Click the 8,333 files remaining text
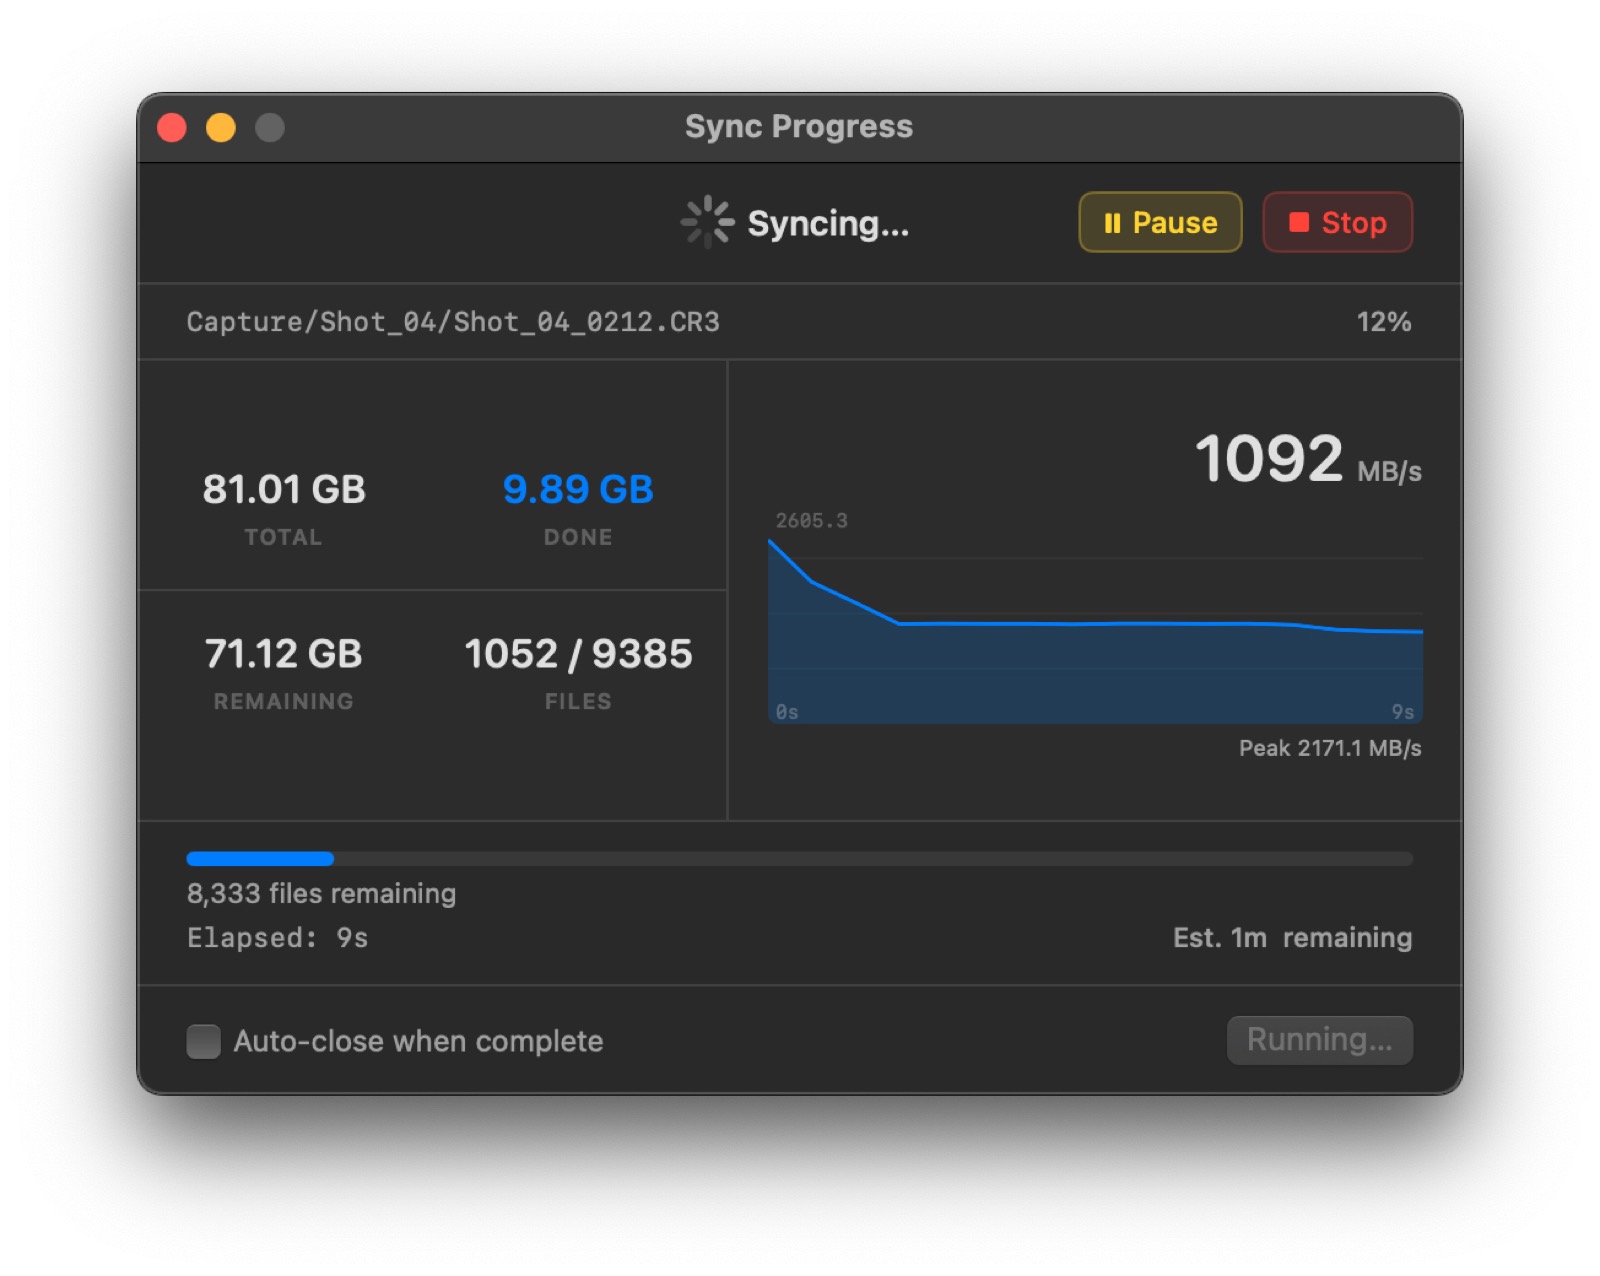The height and width of the screenshot is (1276, 1600). (321, 893)
